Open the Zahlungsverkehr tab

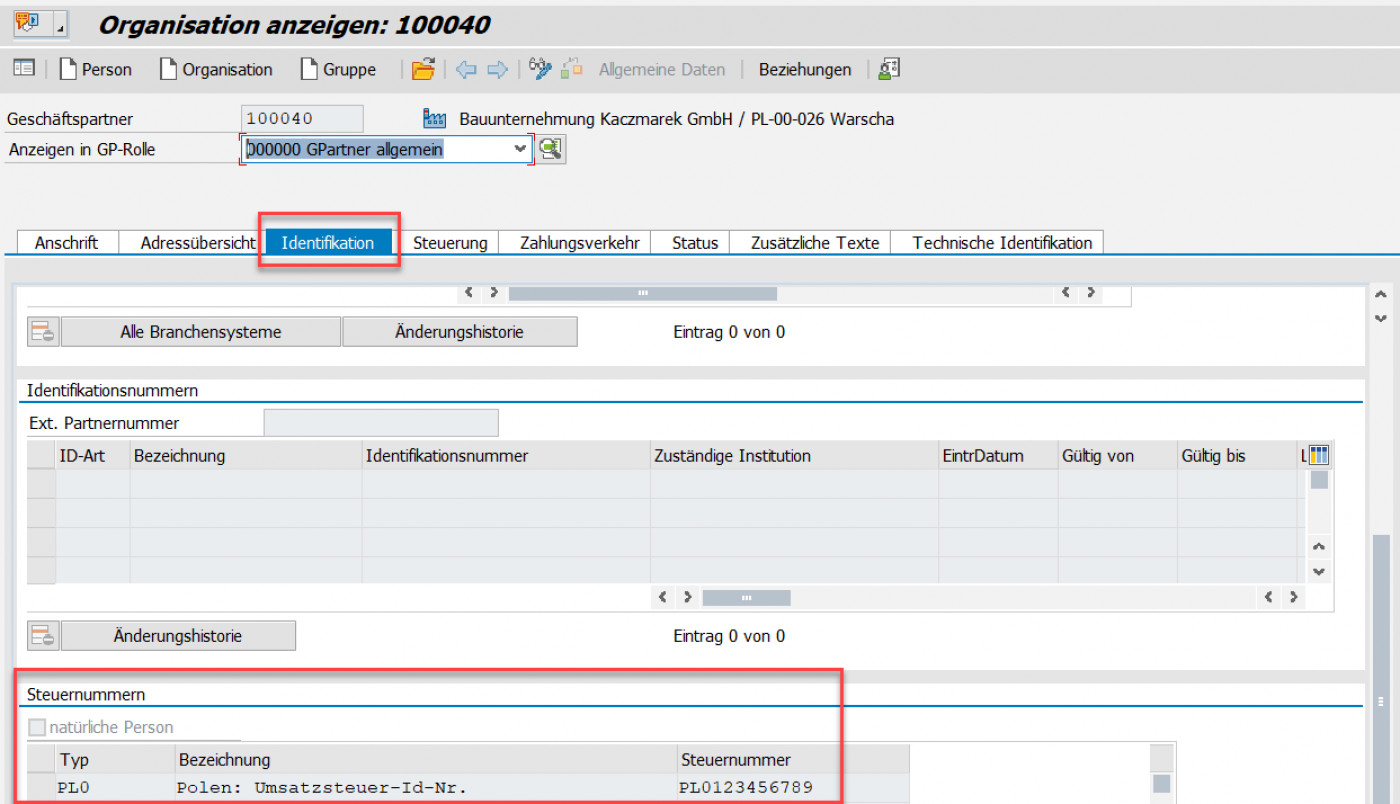[579, 243]
